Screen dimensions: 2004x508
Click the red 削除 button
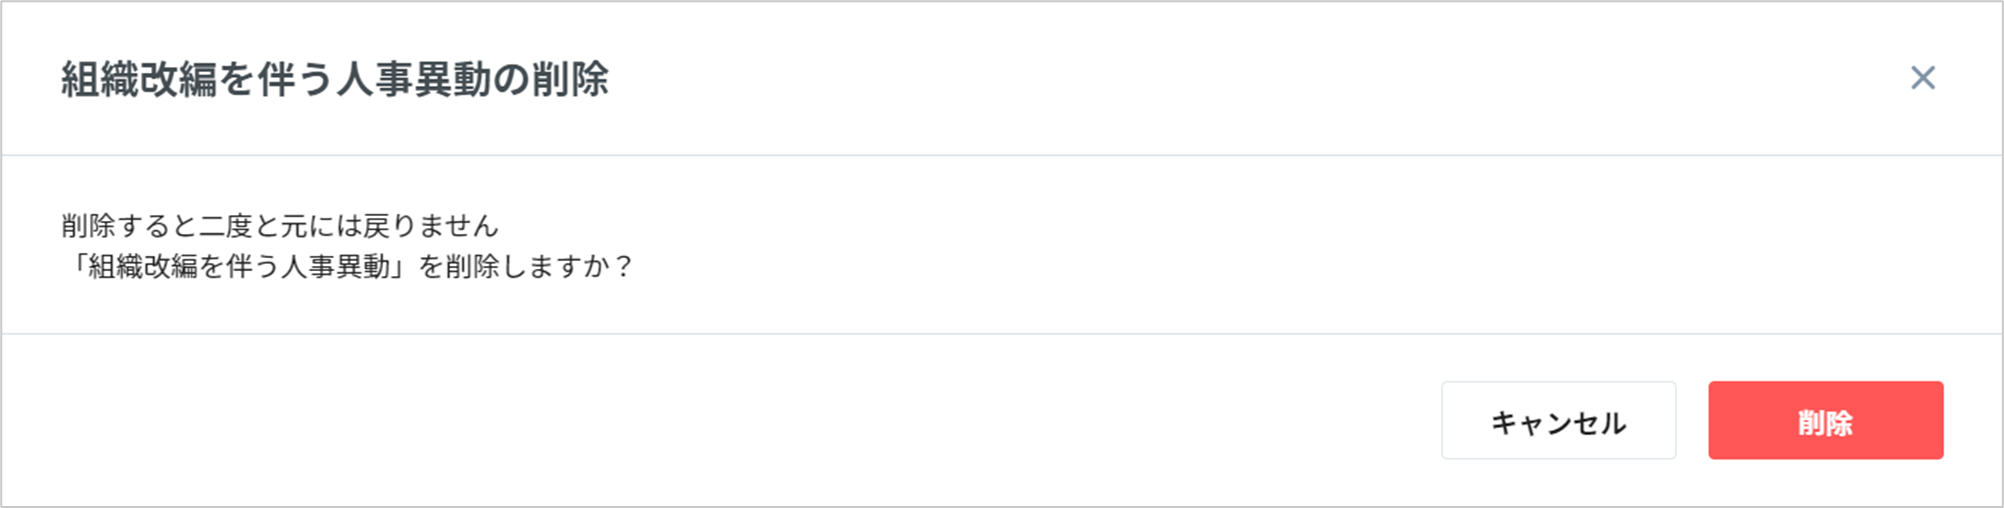pyautogui.click(x=1825, y=421)
